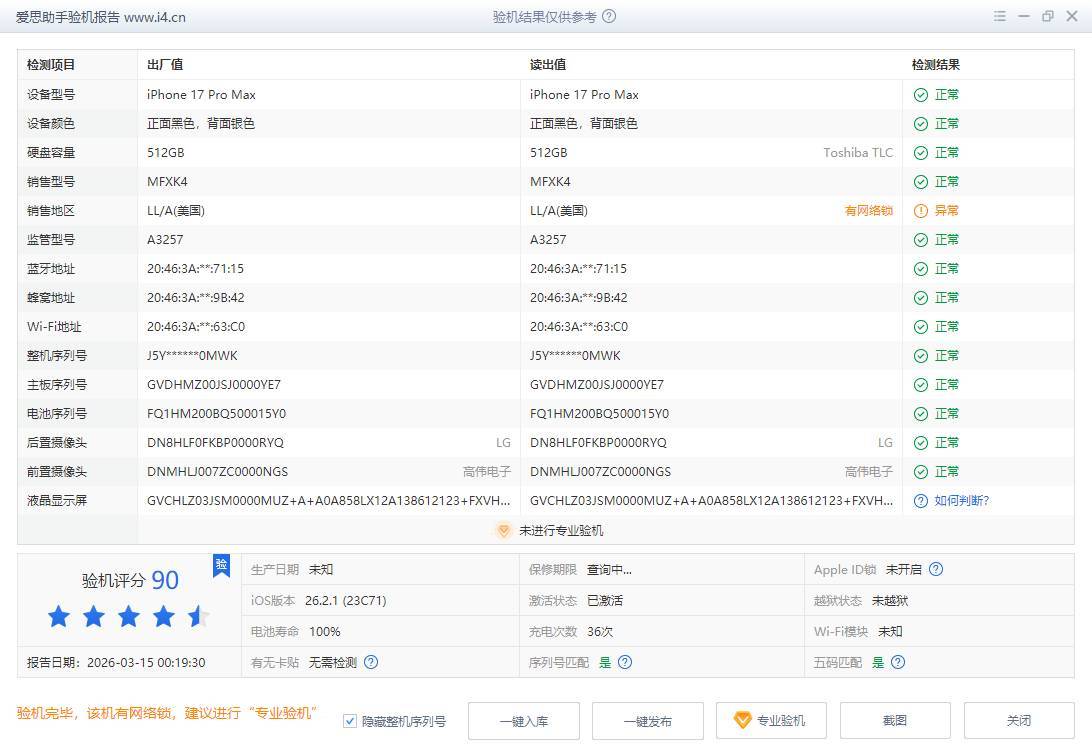Click the five-star rating display
Image resolution: width=1092 pixels, height=756 pixels.
point(128,617)
